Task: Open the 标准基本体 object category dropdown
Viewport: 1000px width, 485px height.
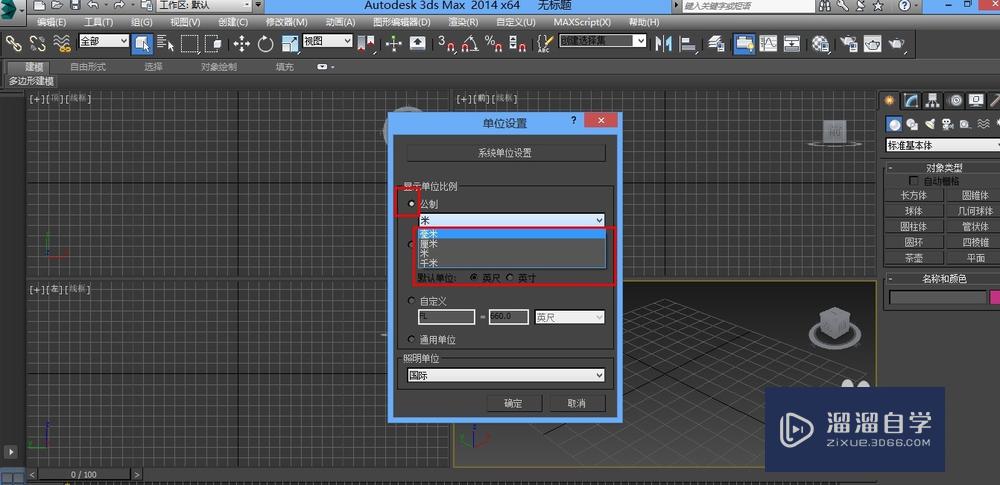Action: click(943, 146)
